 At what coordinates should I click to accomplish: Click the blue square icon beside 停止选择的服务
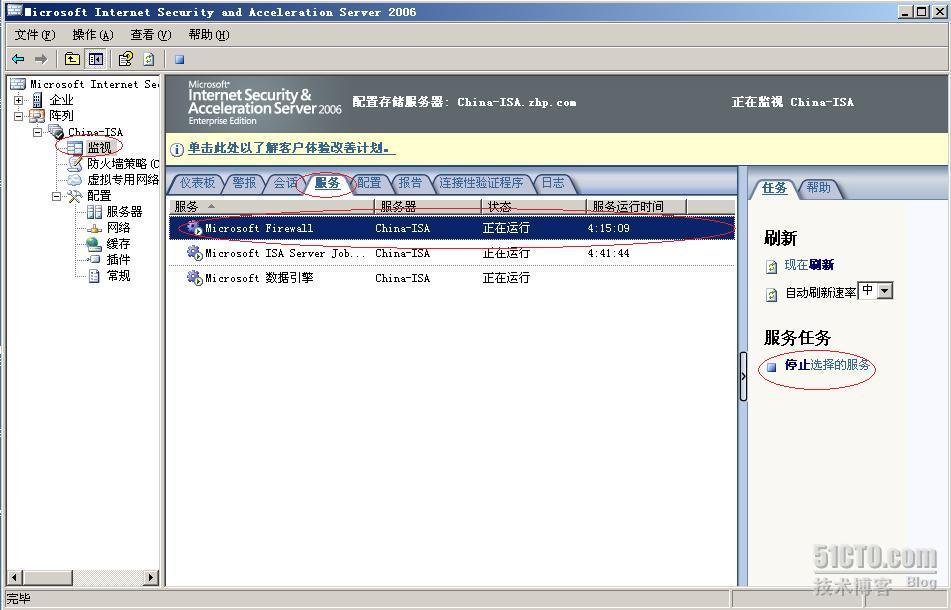coord(771,367)
